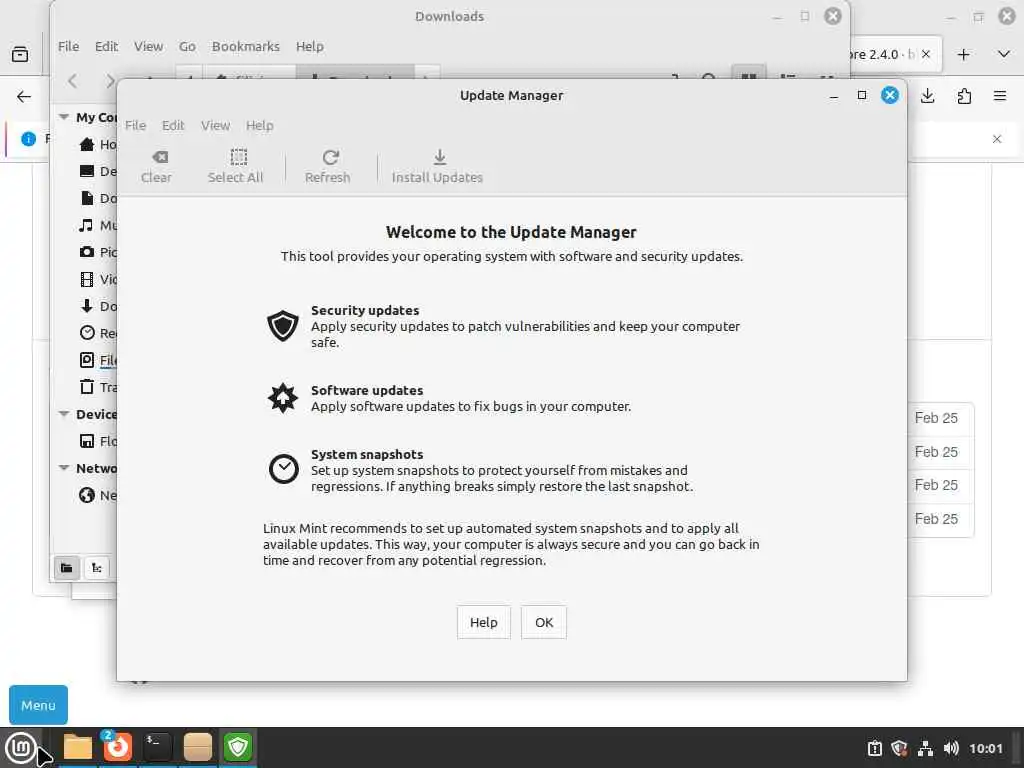Open Update Manager's Help menu

tap(259, 125)
